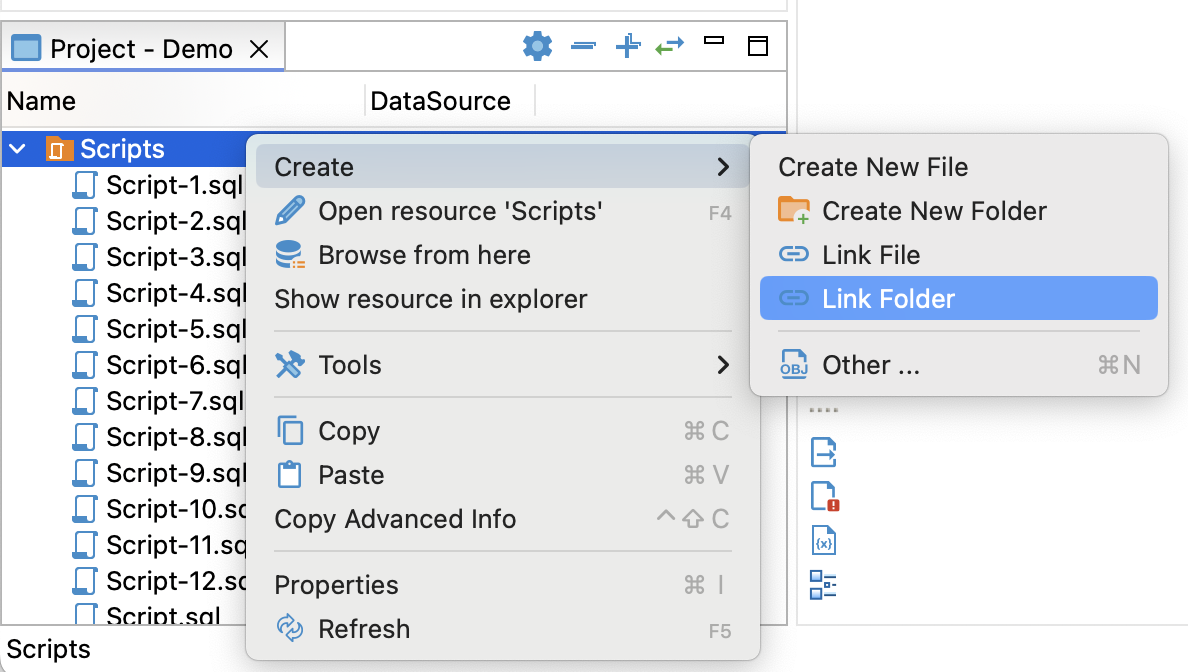Select Link File in the submenu
This screenshot has width=1188, height=672.
coord(870,255)
